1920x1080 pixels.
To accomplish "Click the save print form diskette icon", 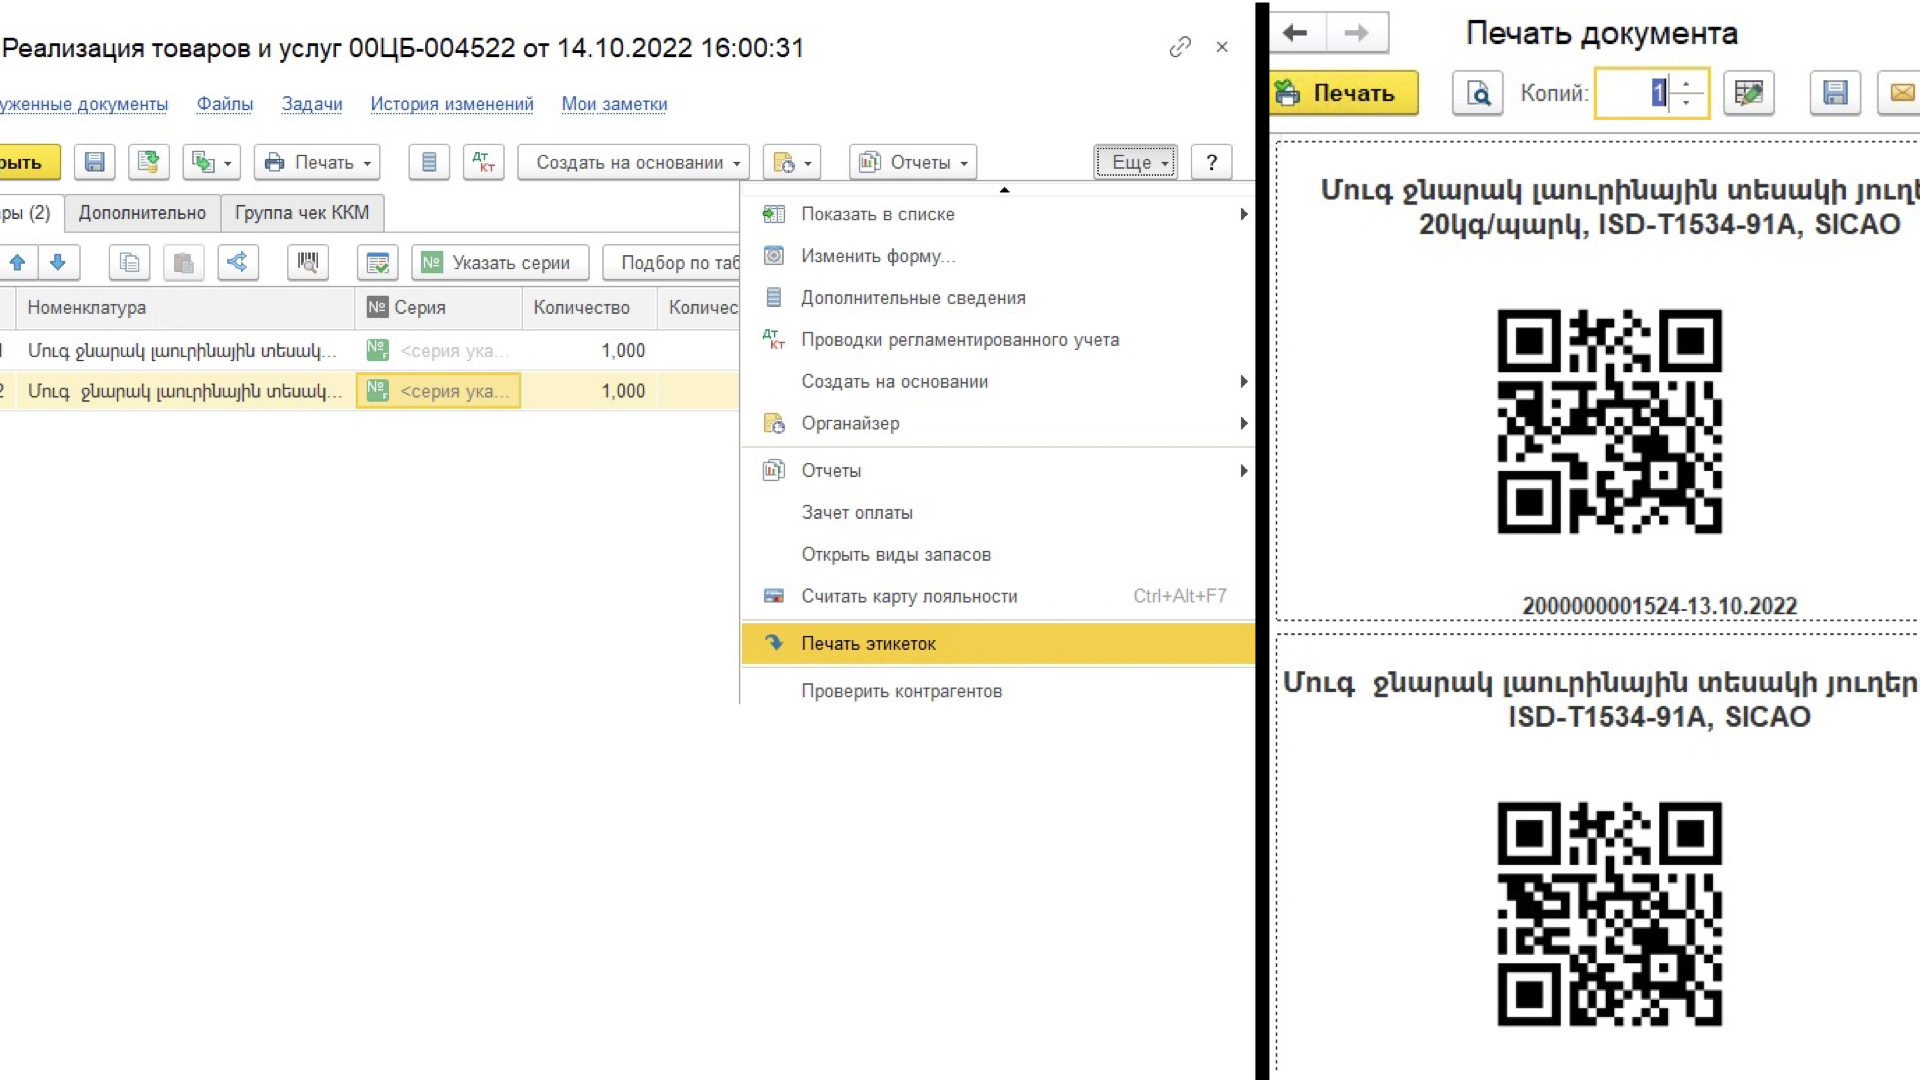I will [1835, 93].
